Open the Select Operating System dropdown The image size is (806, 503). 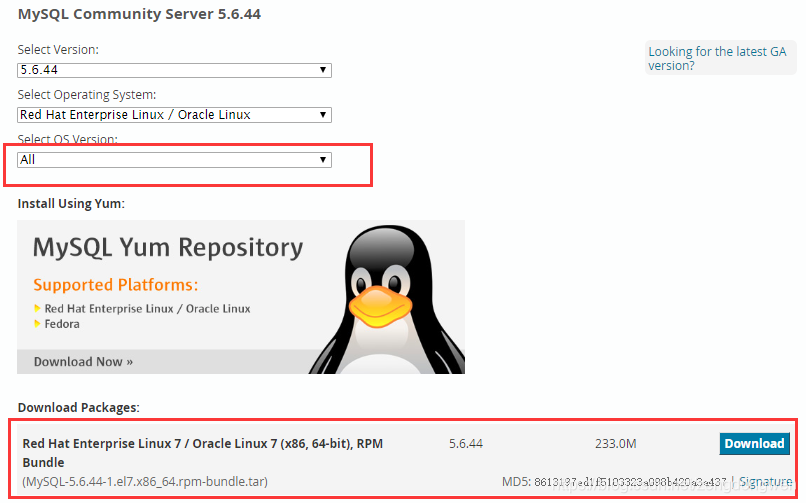click(x=174, y=115)
